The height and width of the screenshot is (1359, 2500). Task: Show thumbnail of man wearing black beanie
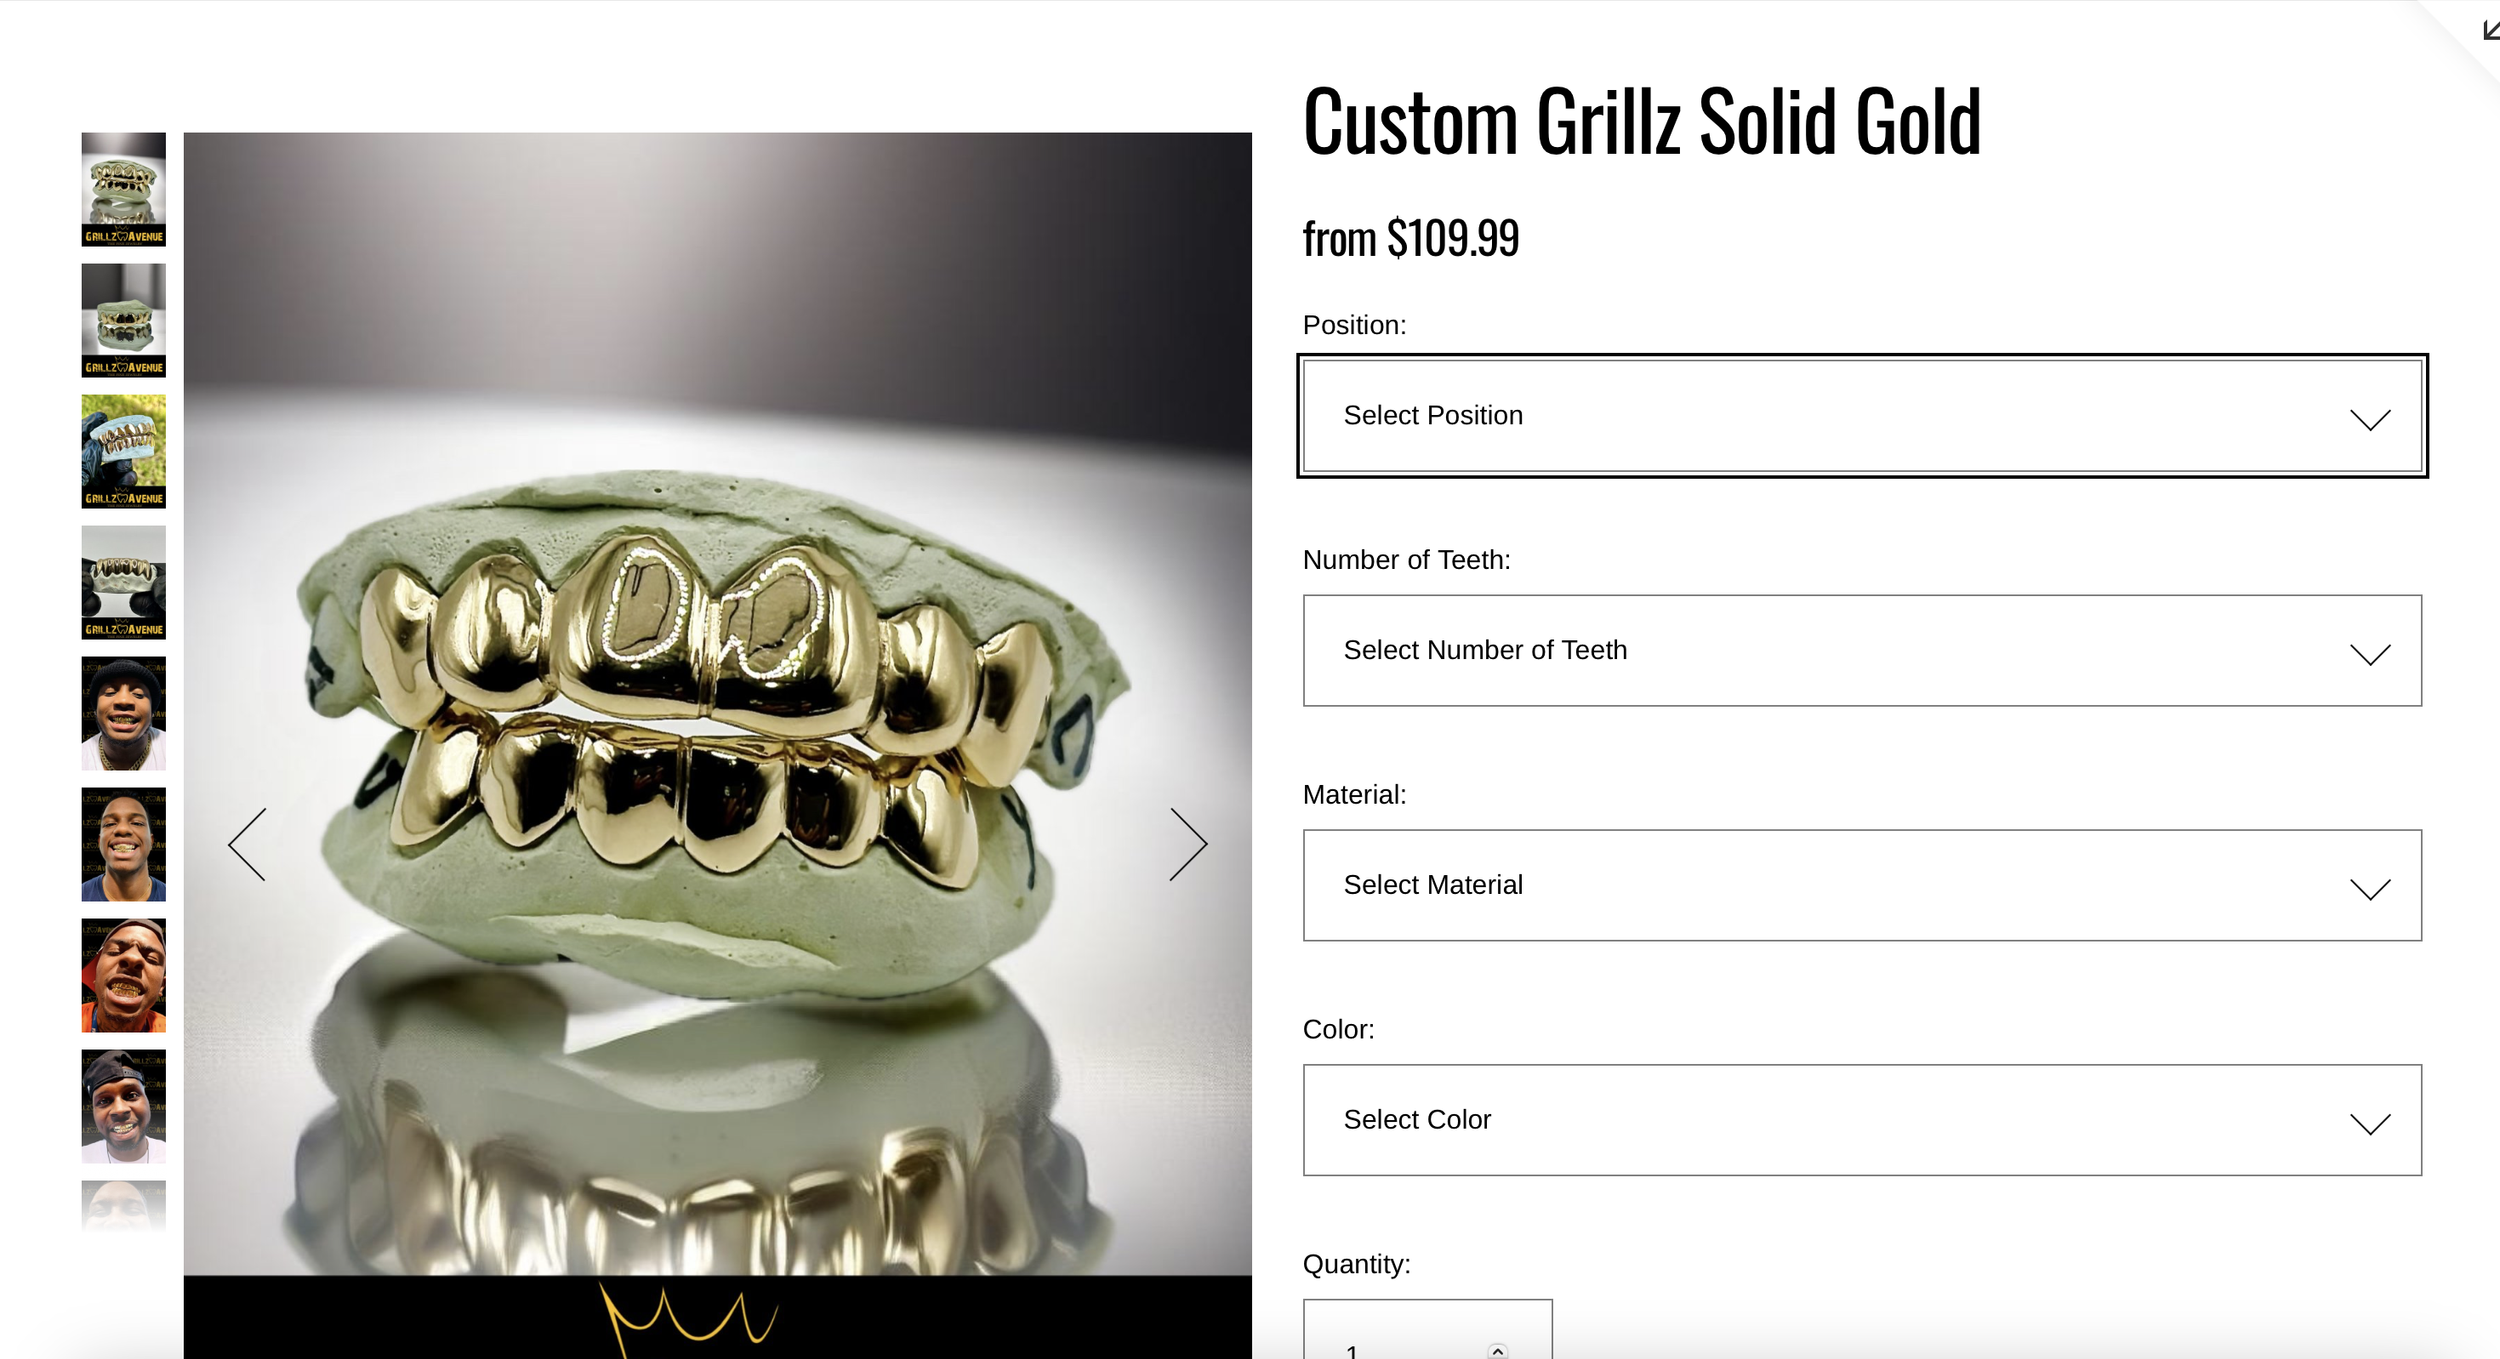pyautogui.click(x=124, y=714)
